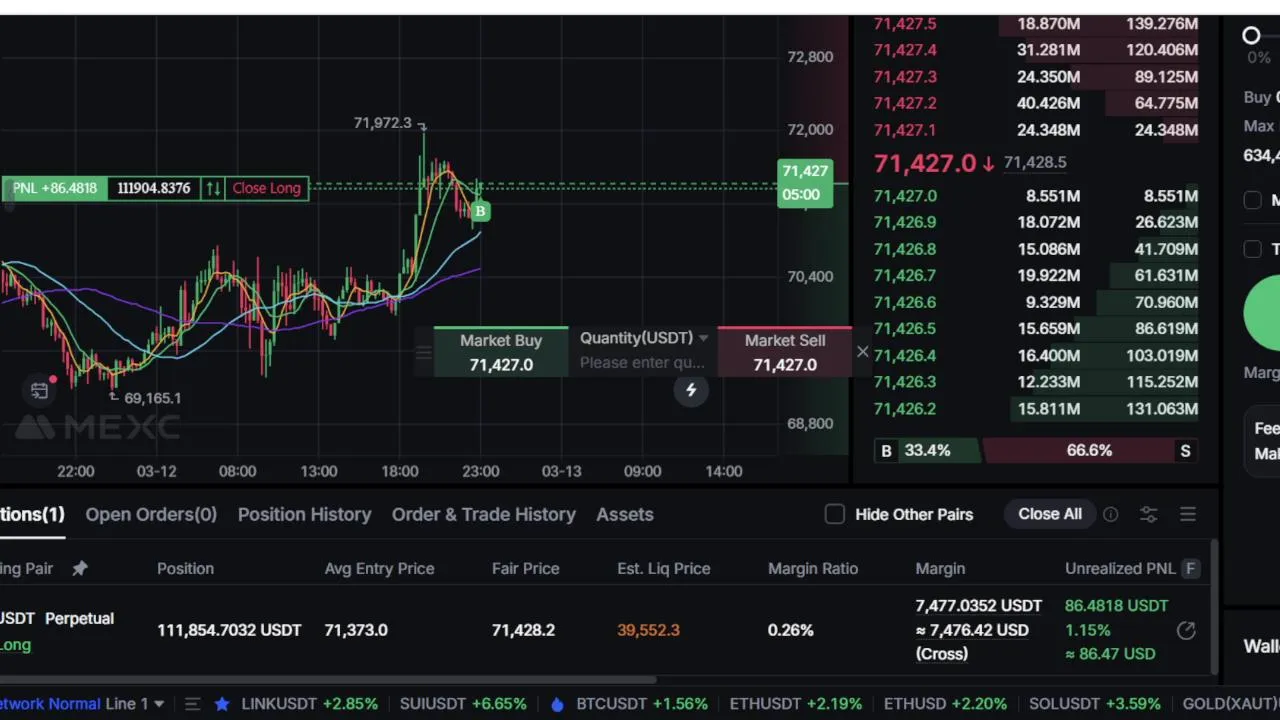Click BTCUSDT drop icon in ticker
This screenshot has height=720, width=1280.
(x=557, y=704)
